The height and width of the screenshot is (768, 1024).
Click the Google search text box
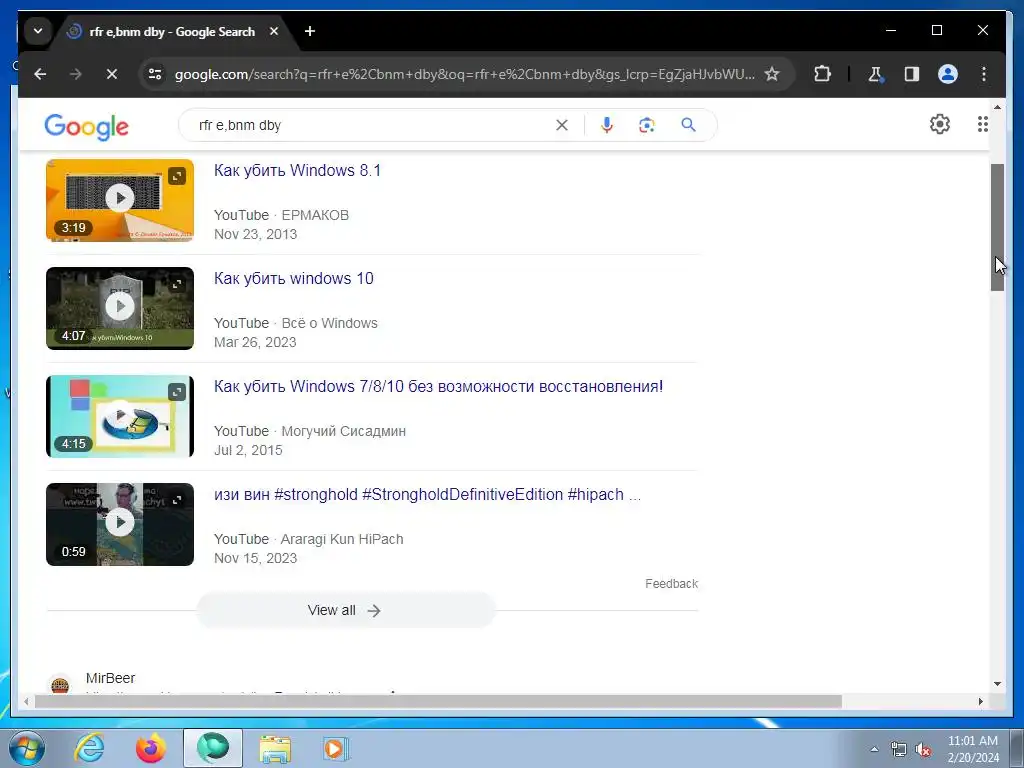click(372, 125)
